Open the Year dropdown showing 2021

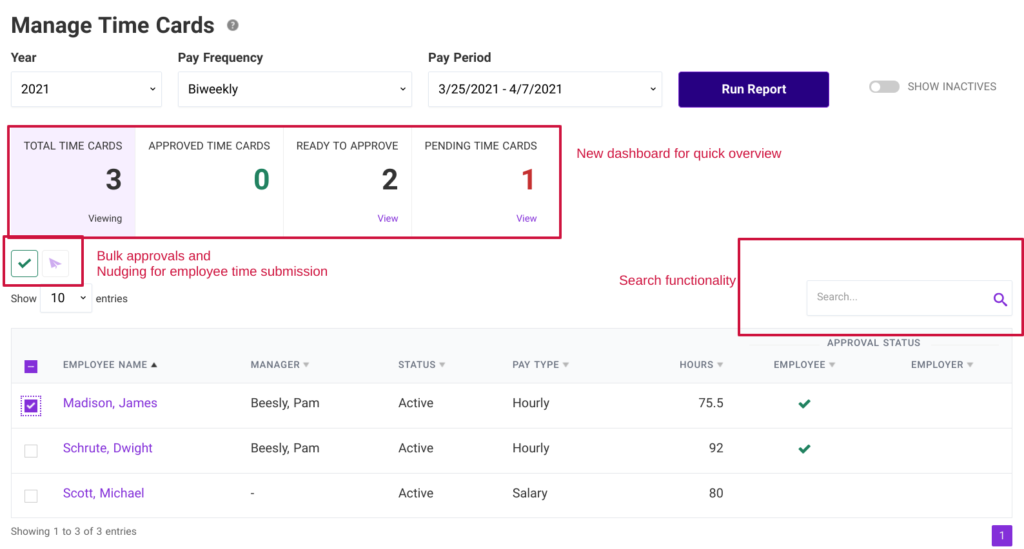point(86,89)
